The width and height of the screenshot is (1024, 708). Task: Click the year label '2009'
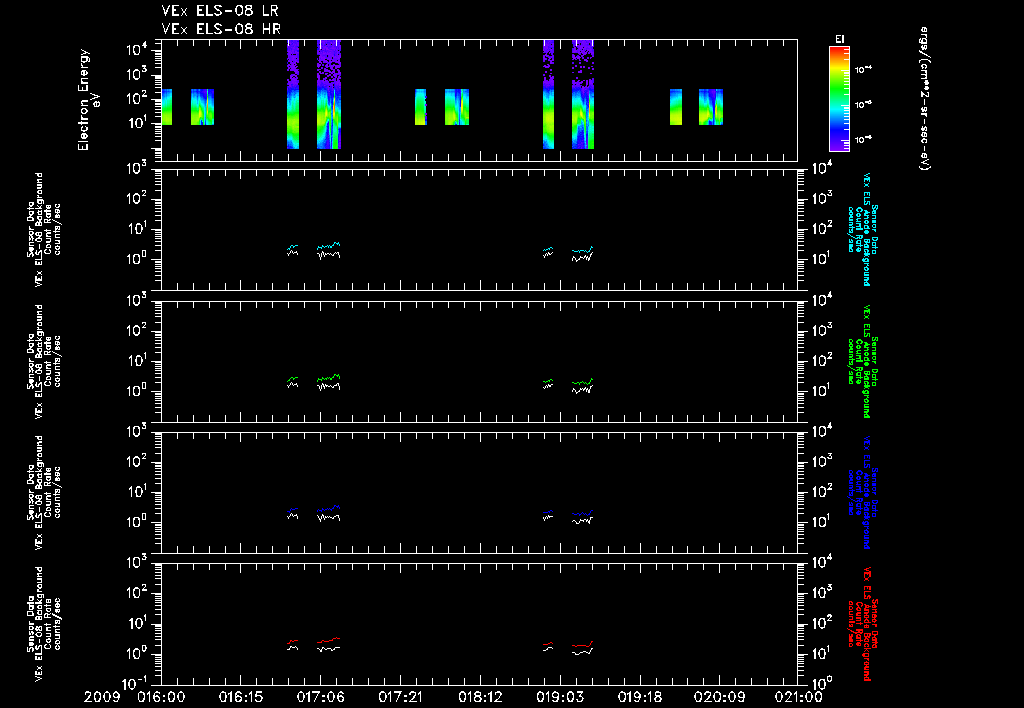102,697
